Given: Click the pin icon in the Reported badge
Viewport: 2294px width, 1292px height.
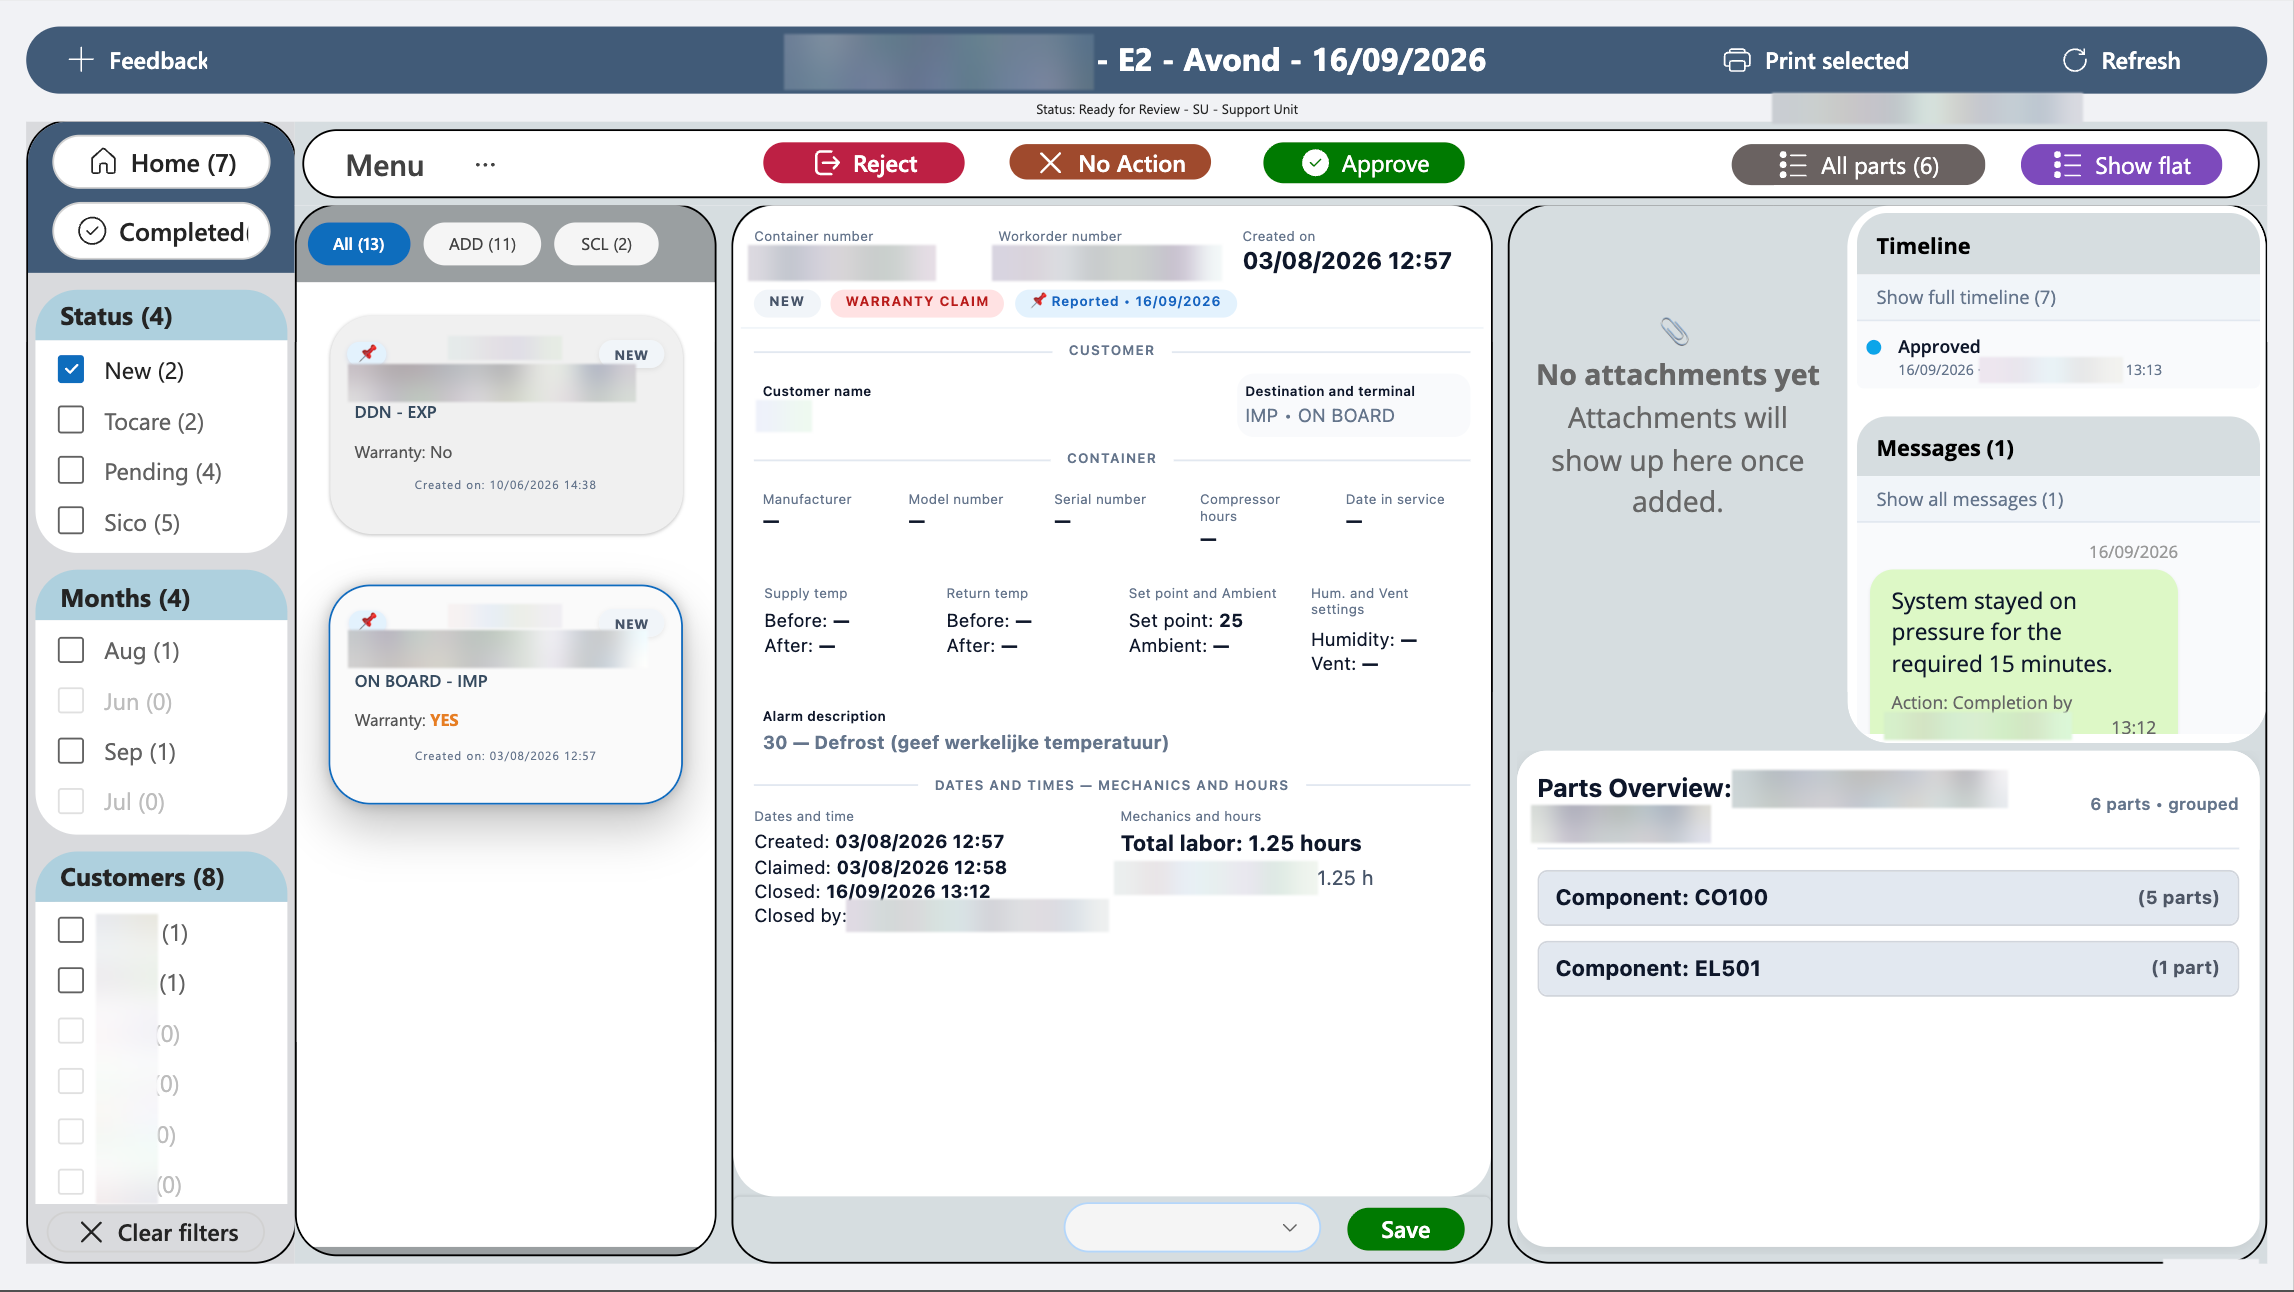Looking at the screenshot, I should pos(1038,300).
